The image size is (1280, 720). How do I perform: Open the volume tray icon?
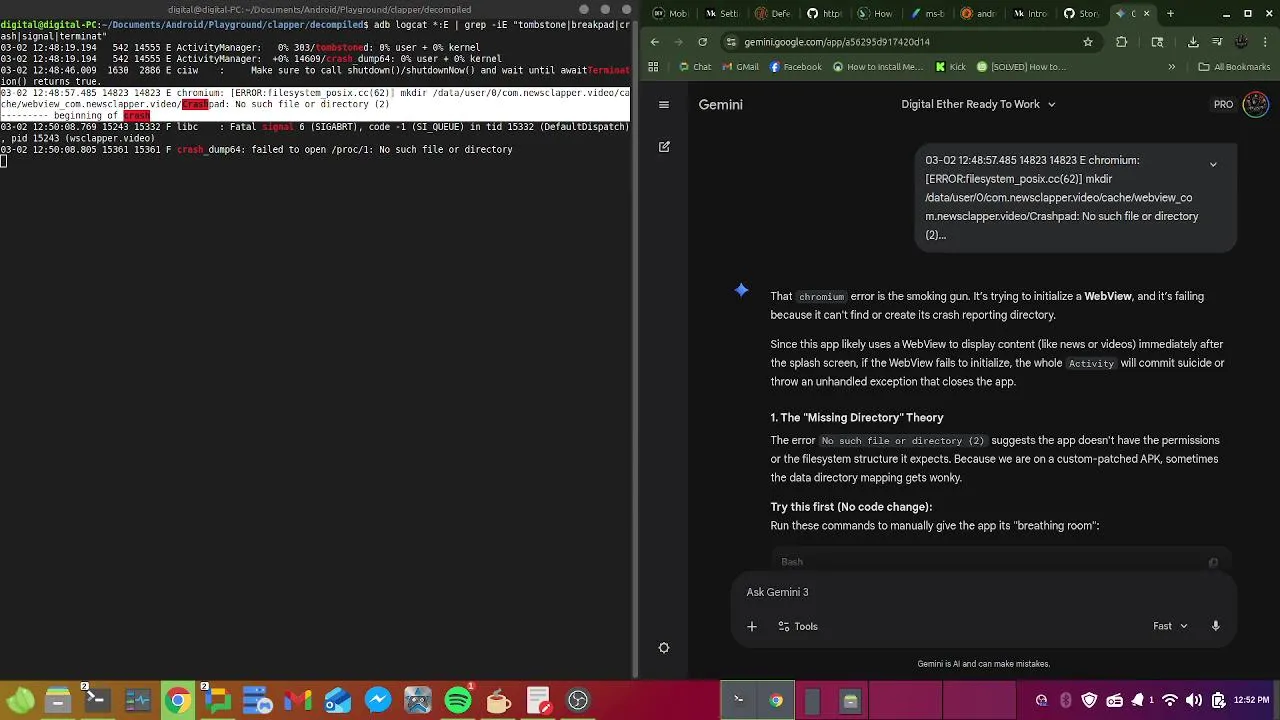coord(1193,700)
